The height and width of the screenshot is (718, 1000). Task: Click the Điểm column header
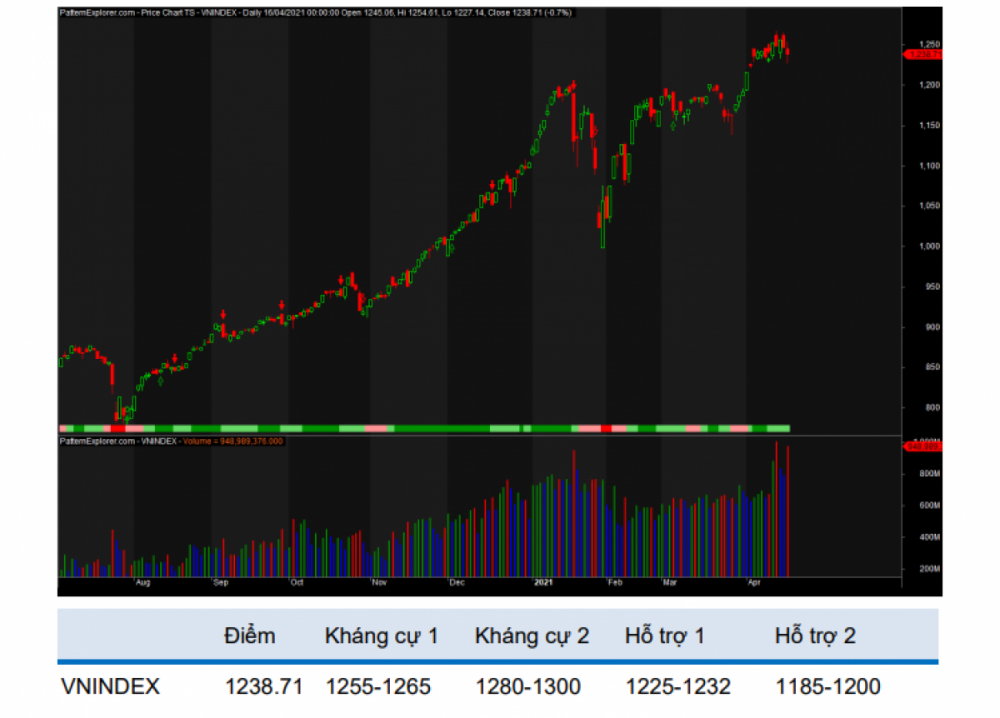250,635
